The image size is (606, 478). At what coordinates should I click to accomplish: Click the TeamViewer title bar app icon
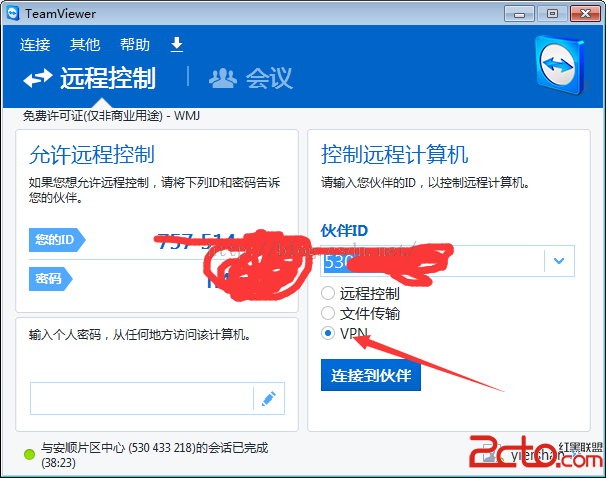[13, 14]
